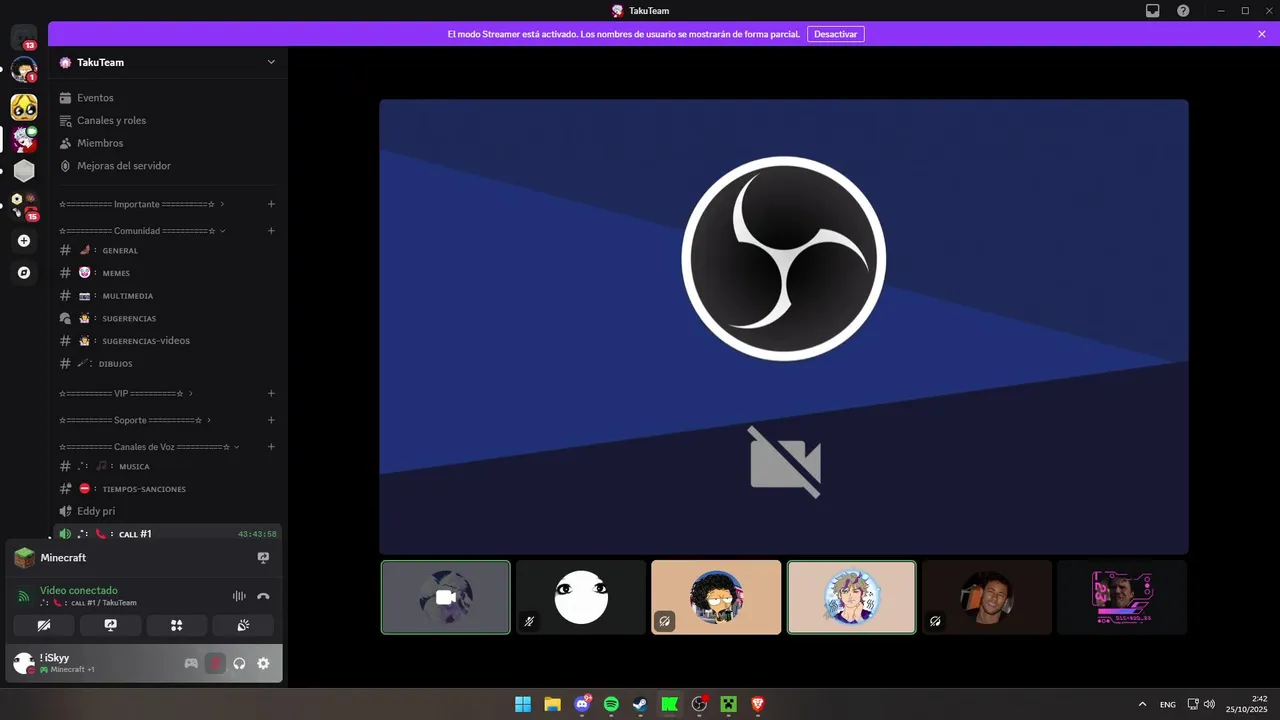Open Steam from the taskbar
This screenshot has height=720, width=1280.
point(640,704)
